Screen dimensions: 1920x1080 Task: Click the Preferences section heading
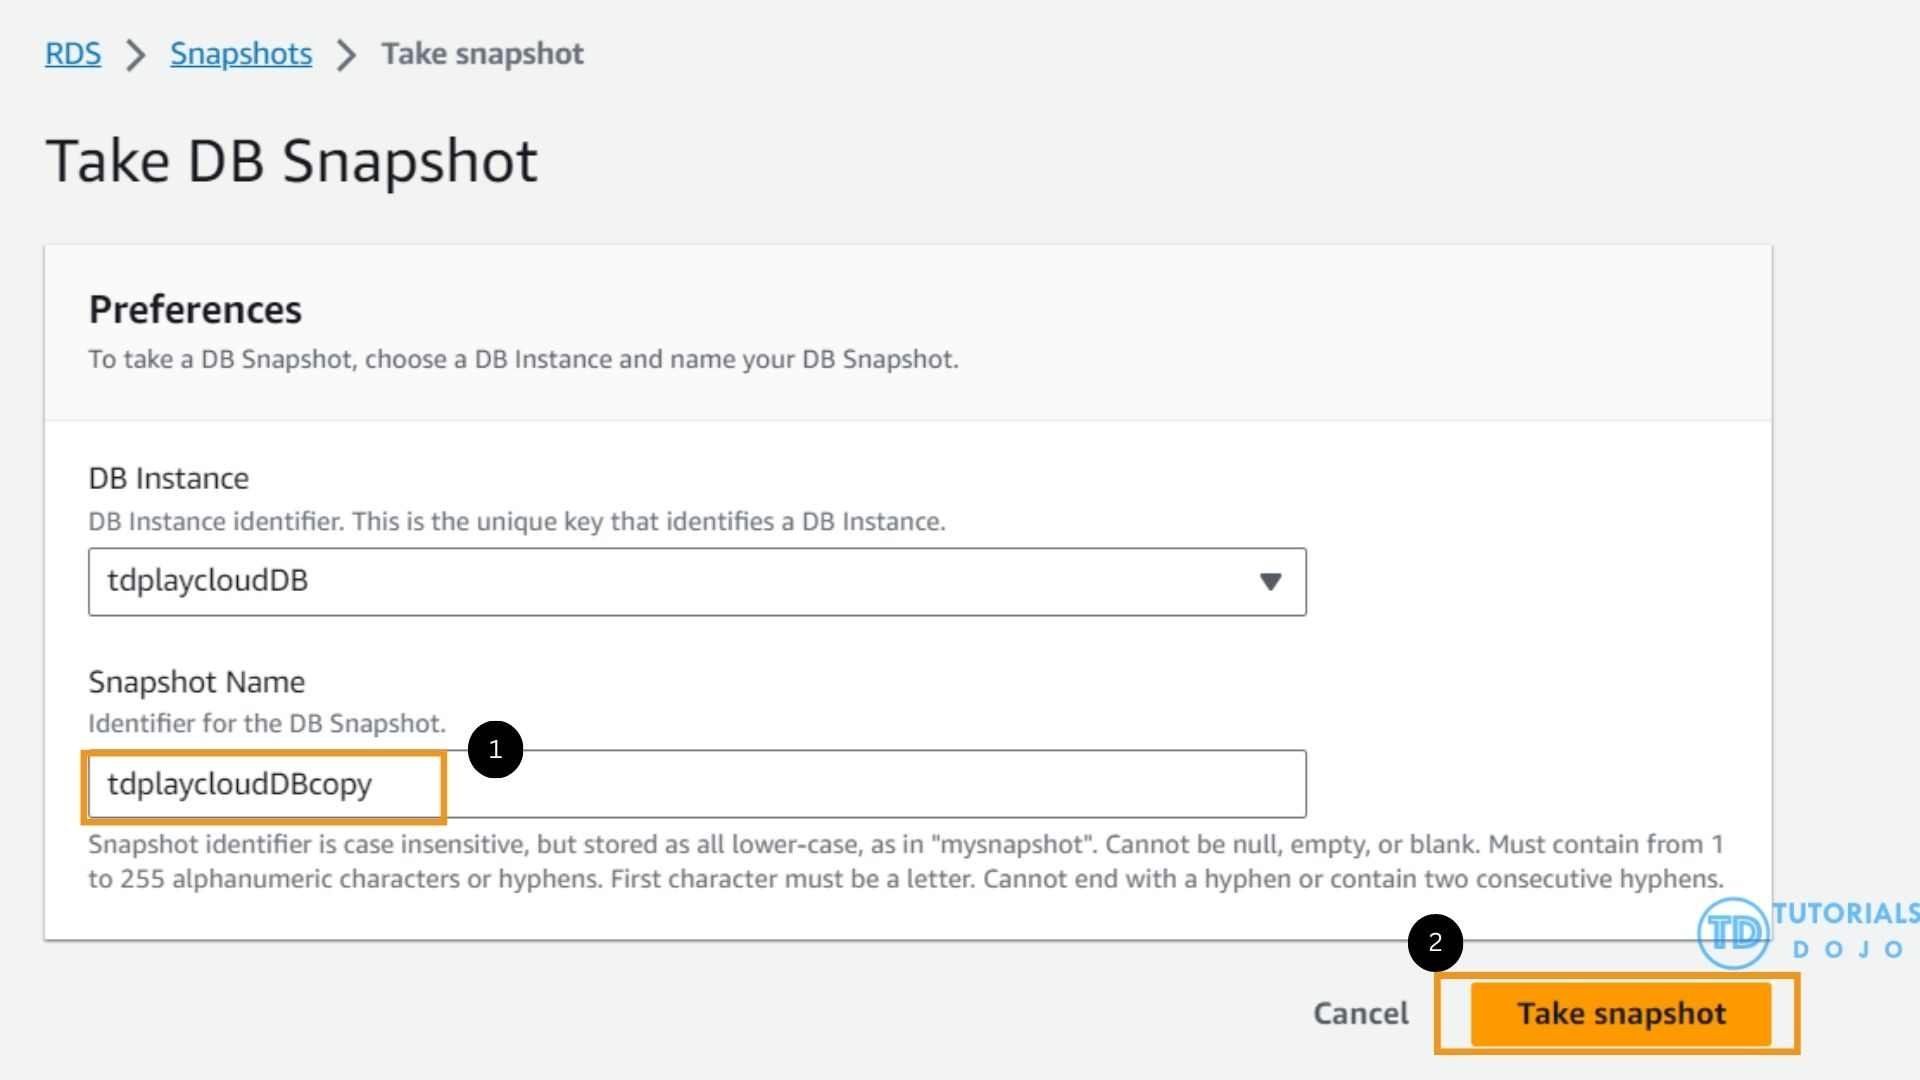pyautogui.click(x=195, y=310)
